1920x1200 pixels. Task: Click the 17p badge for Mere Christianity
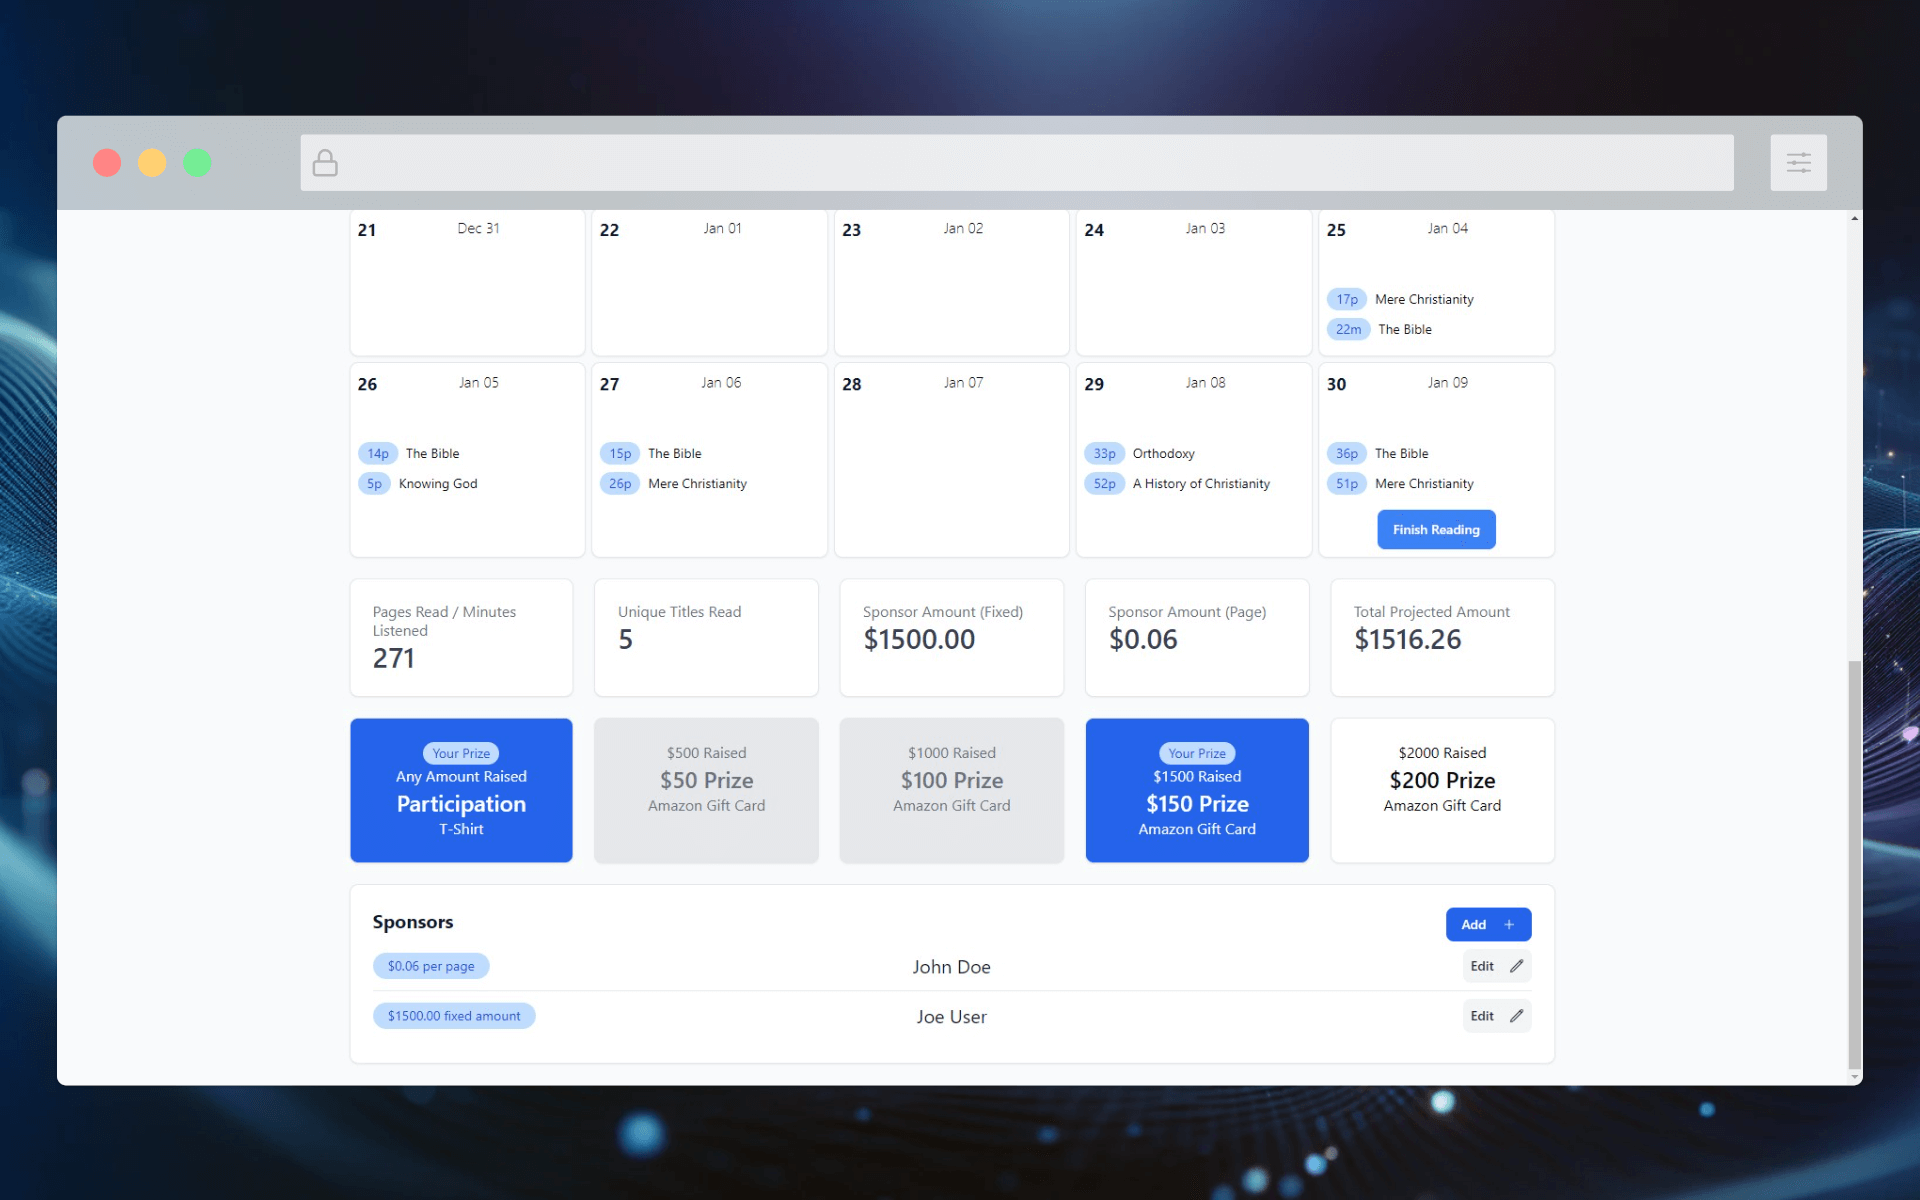click(1347, 298)
